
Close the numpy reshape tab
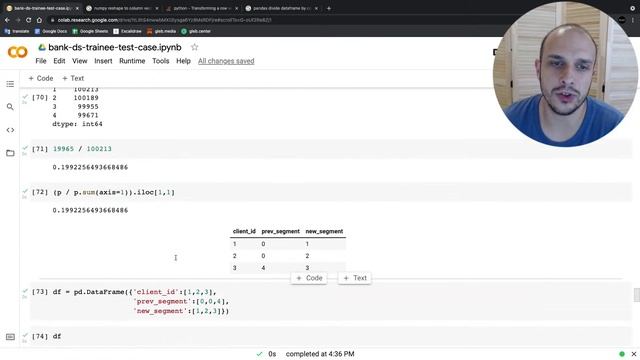click(157, 8)
